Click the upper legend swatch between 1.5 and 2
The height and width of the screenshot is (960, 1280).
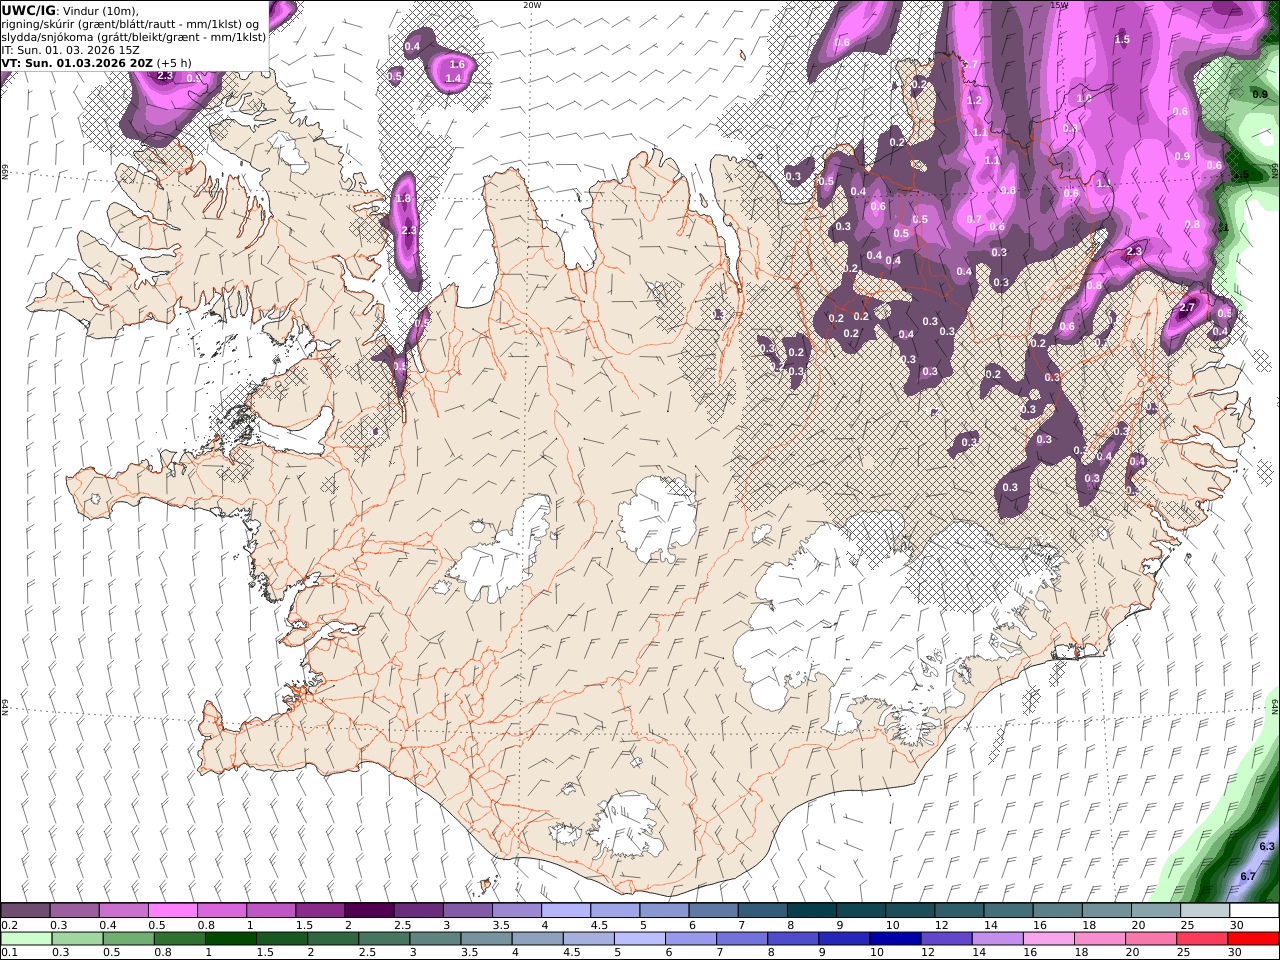coord(320,910)
